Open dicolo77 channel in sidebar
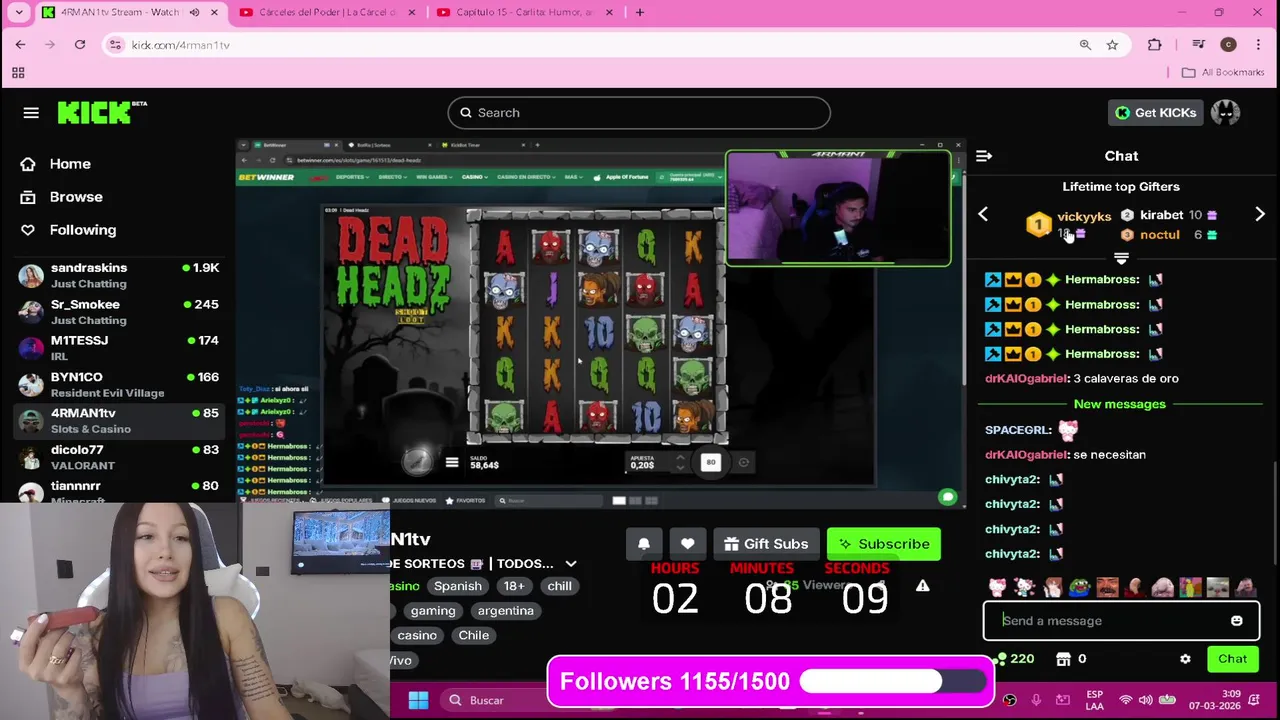Image resolution: width=1280 pixels, height=720 pixels. [x=118, y=457]
